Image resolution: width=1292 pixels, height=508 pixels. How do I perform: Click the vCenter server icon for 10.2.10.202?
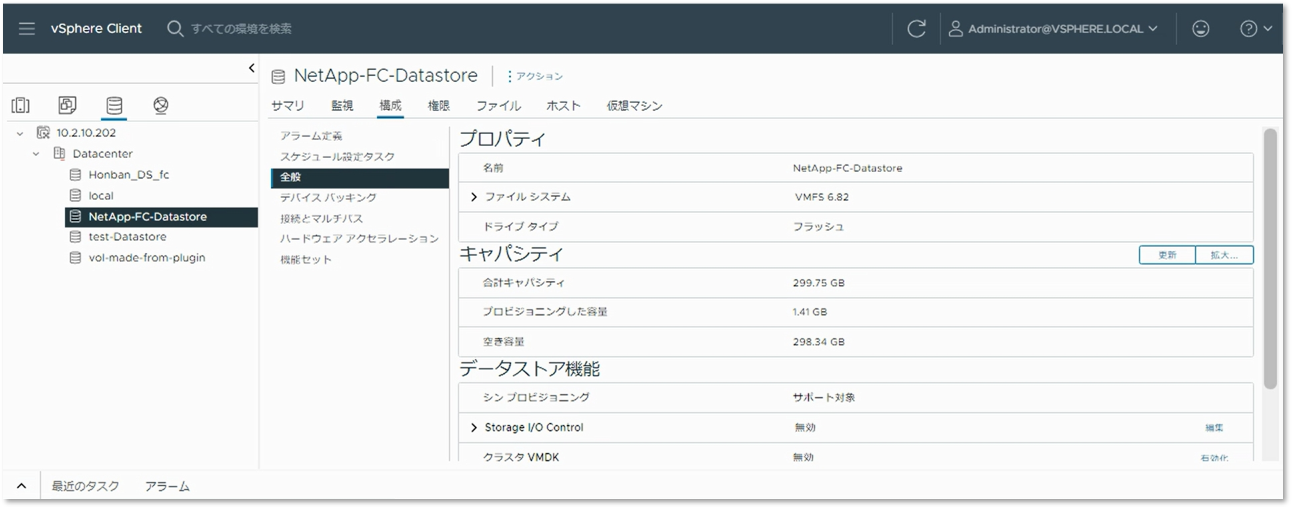[x=43, y=132]
